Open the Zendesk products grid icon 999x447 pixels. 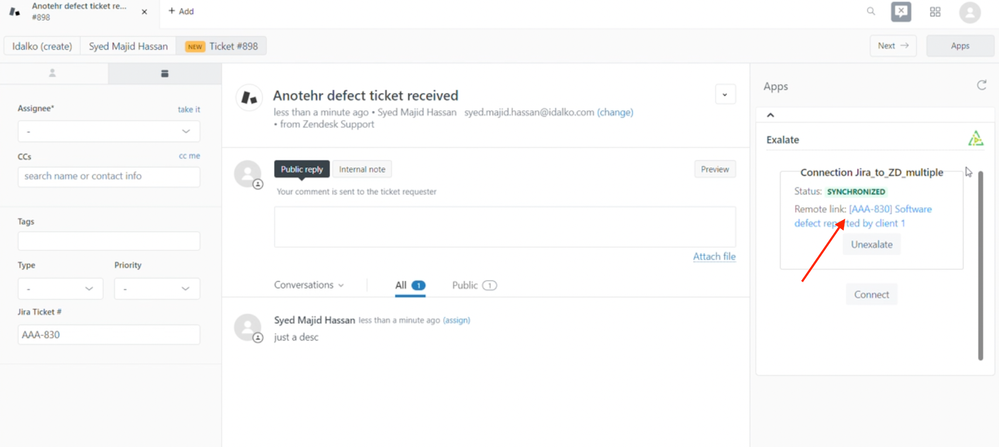point(935,11)
